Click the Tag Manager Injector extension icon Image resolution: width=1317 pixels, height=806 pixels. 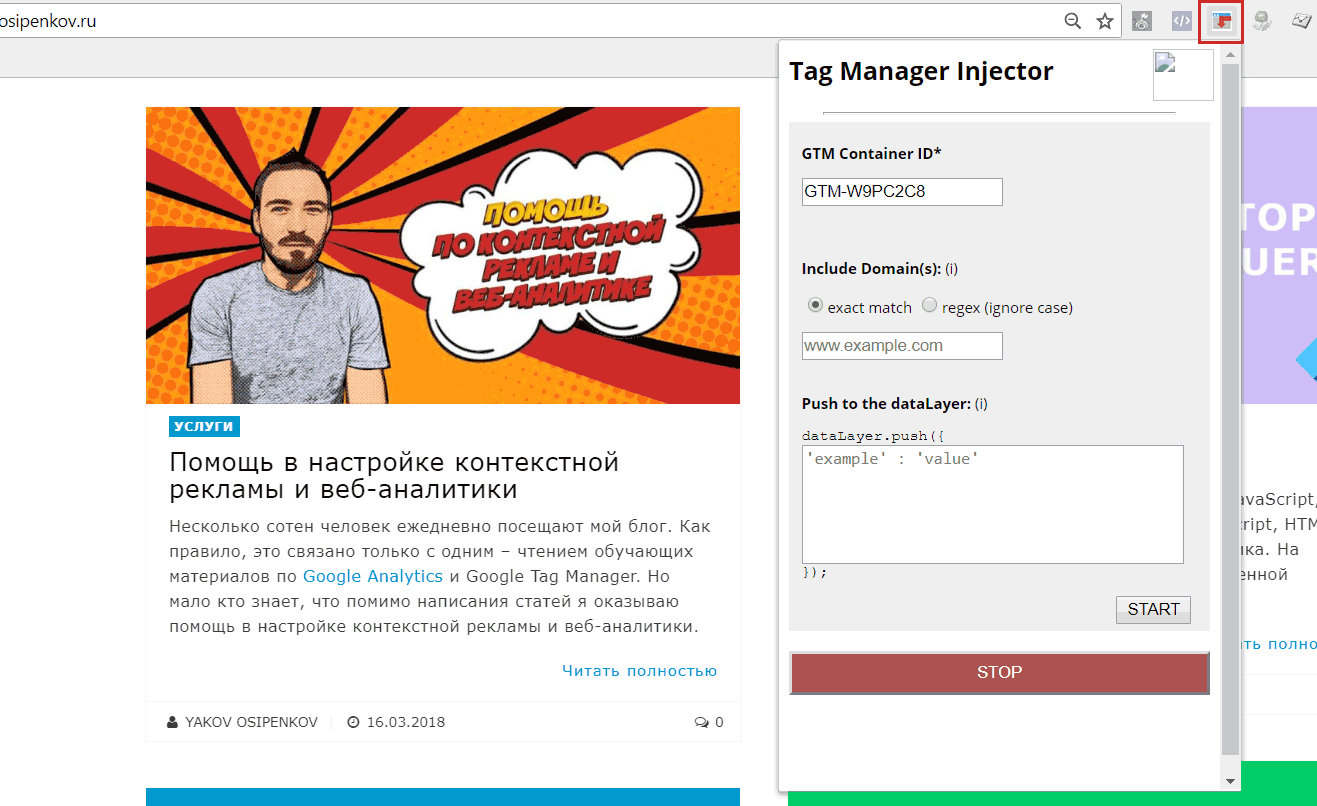point(1221,21)
